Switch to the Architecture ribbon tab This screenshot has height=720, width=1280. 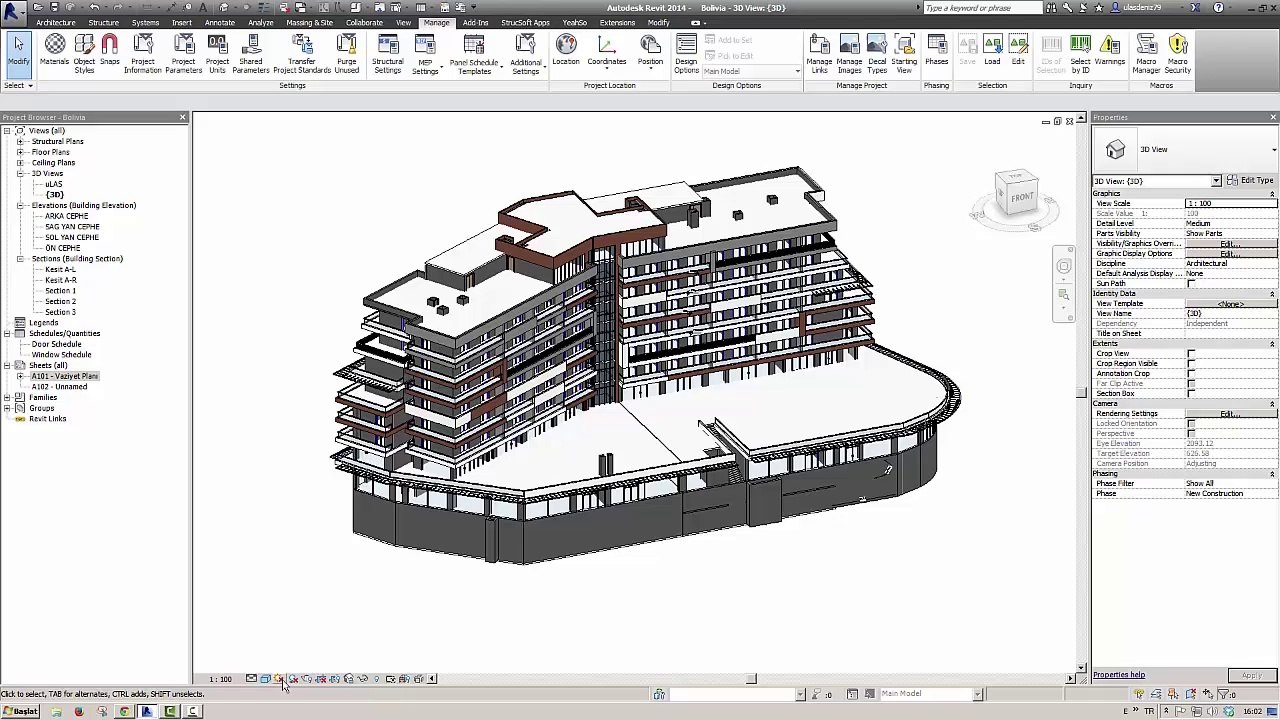click(x=55, y=22)
